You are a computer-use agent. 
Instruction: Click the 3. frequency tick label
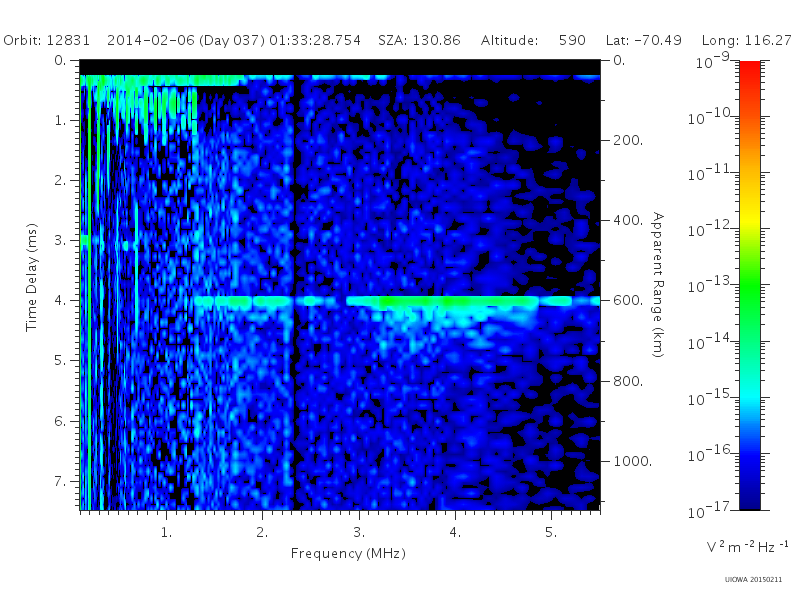click(x=359, y=533)
